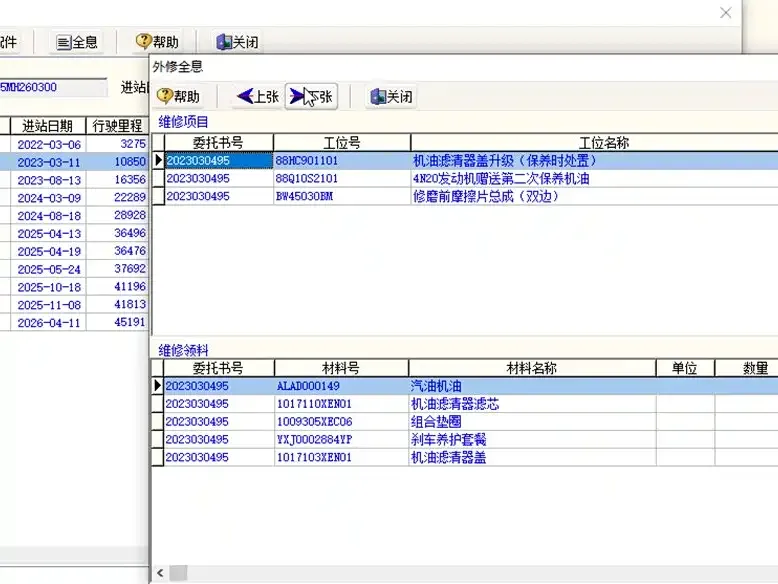Click the mileage value 45191

point(130,323)
